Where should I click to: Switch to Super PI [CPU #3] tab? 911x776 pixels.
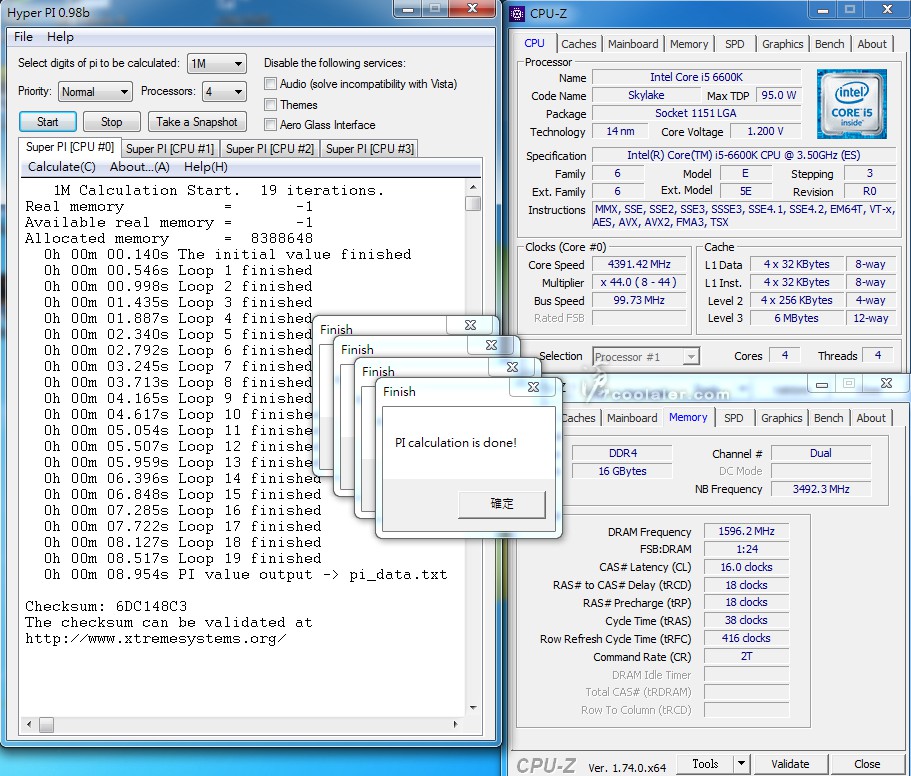click(x=370, y=149)
